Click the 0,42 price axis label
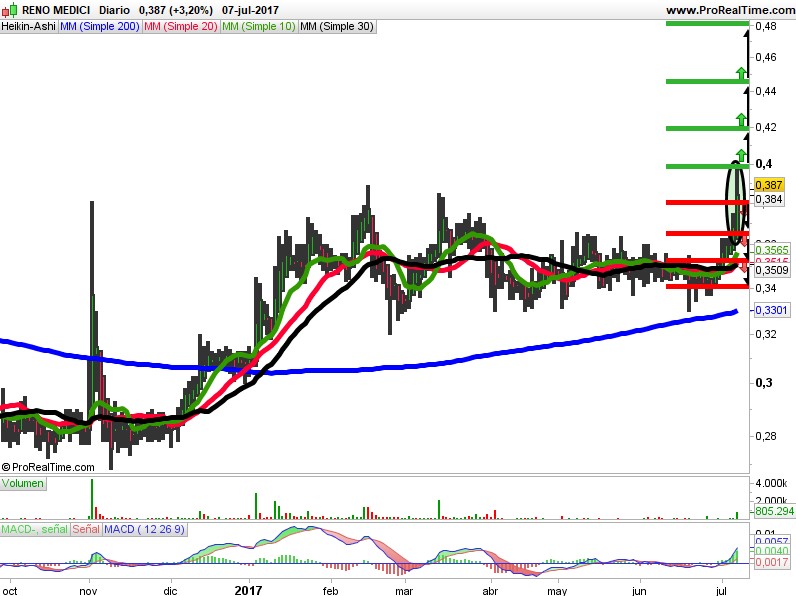Viewport: 796px width, 596px height. point(766,127)
